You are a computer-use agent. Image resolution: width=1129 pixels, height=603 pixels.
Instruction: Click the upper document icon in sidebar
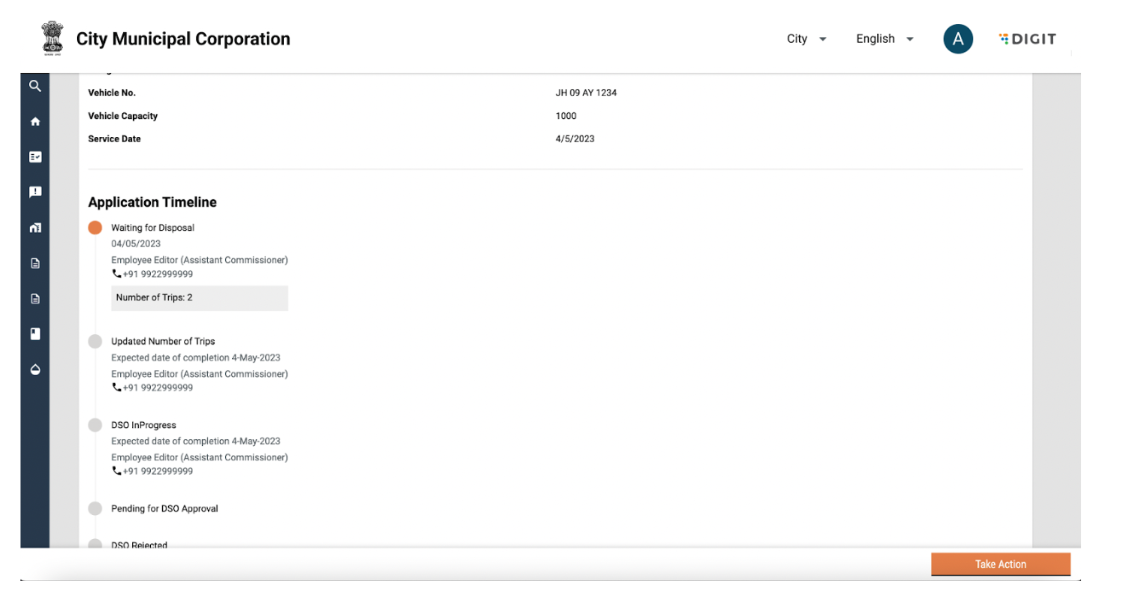(x=35, y=263)
